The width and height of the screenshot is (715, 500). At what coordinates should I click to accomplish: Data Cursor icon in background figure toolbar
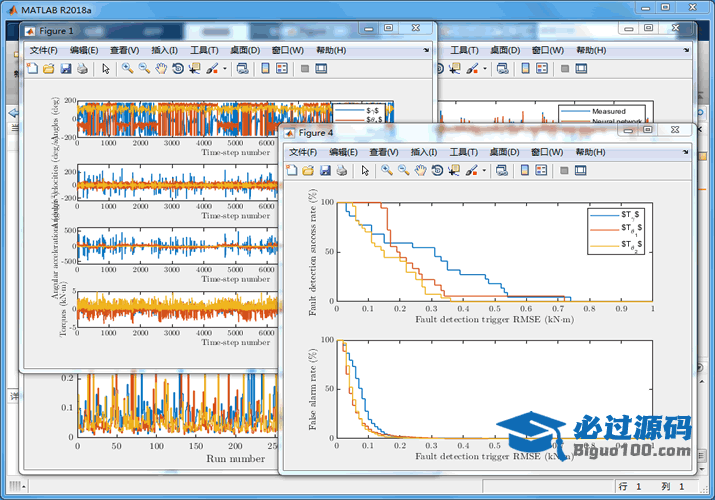click(455, 69)
